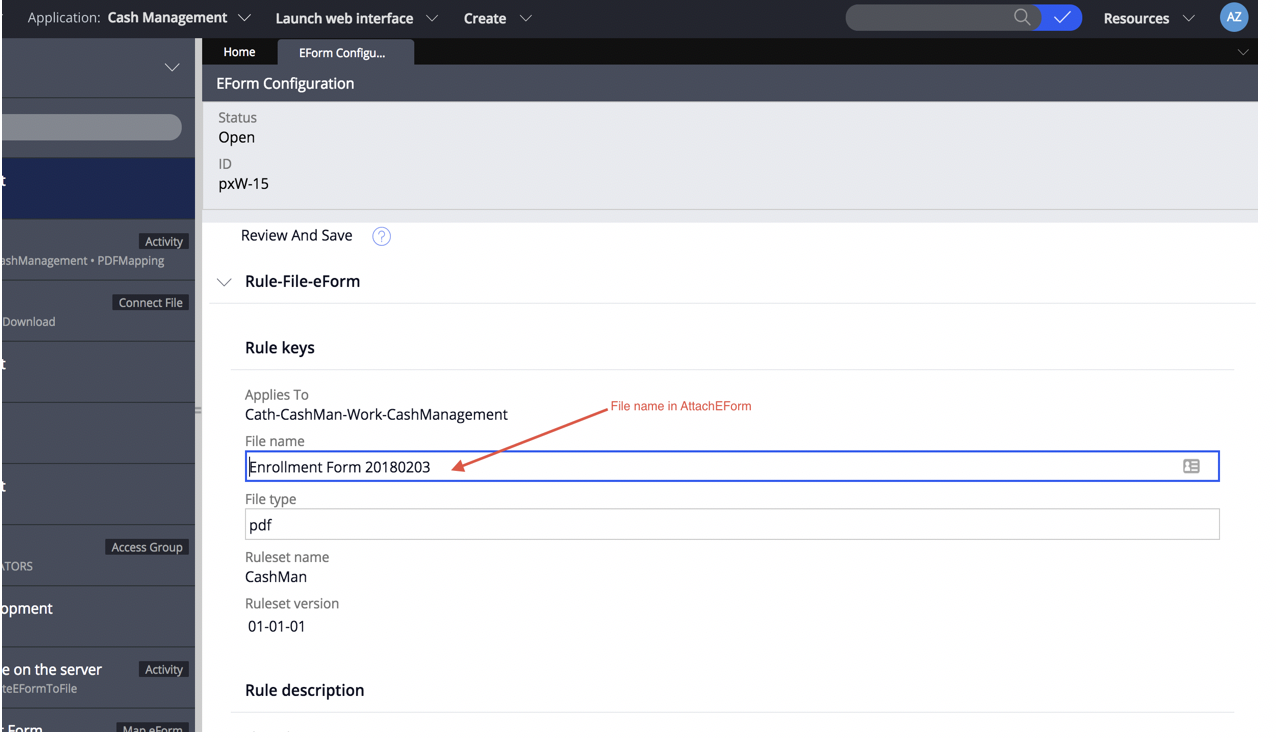The height and width of the screenshot is (738, 1276).
Task: Click the Cath-CashMan-Work-CashManagement class text
Action: (x=376, y=414)
